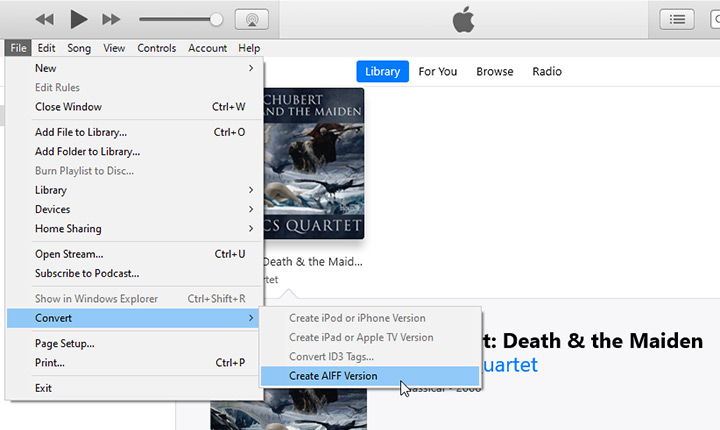Image resolution: width=720 pixels, height=430 pixels.
Task: Open the File menu
Action: pyautogui.click(x=18, y=48)
